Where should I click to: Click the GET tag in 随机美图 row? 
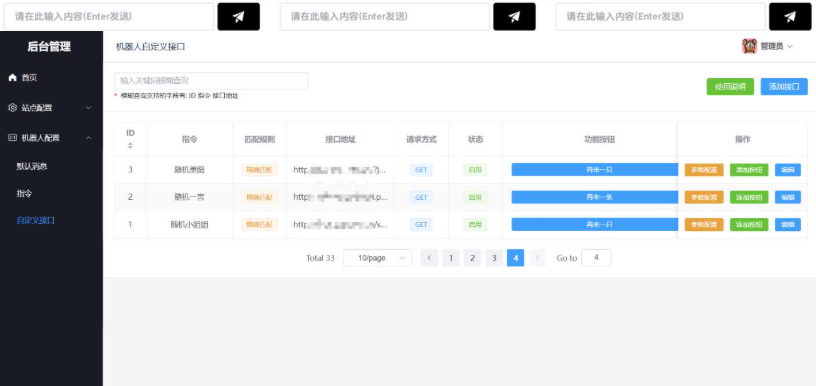421,170
